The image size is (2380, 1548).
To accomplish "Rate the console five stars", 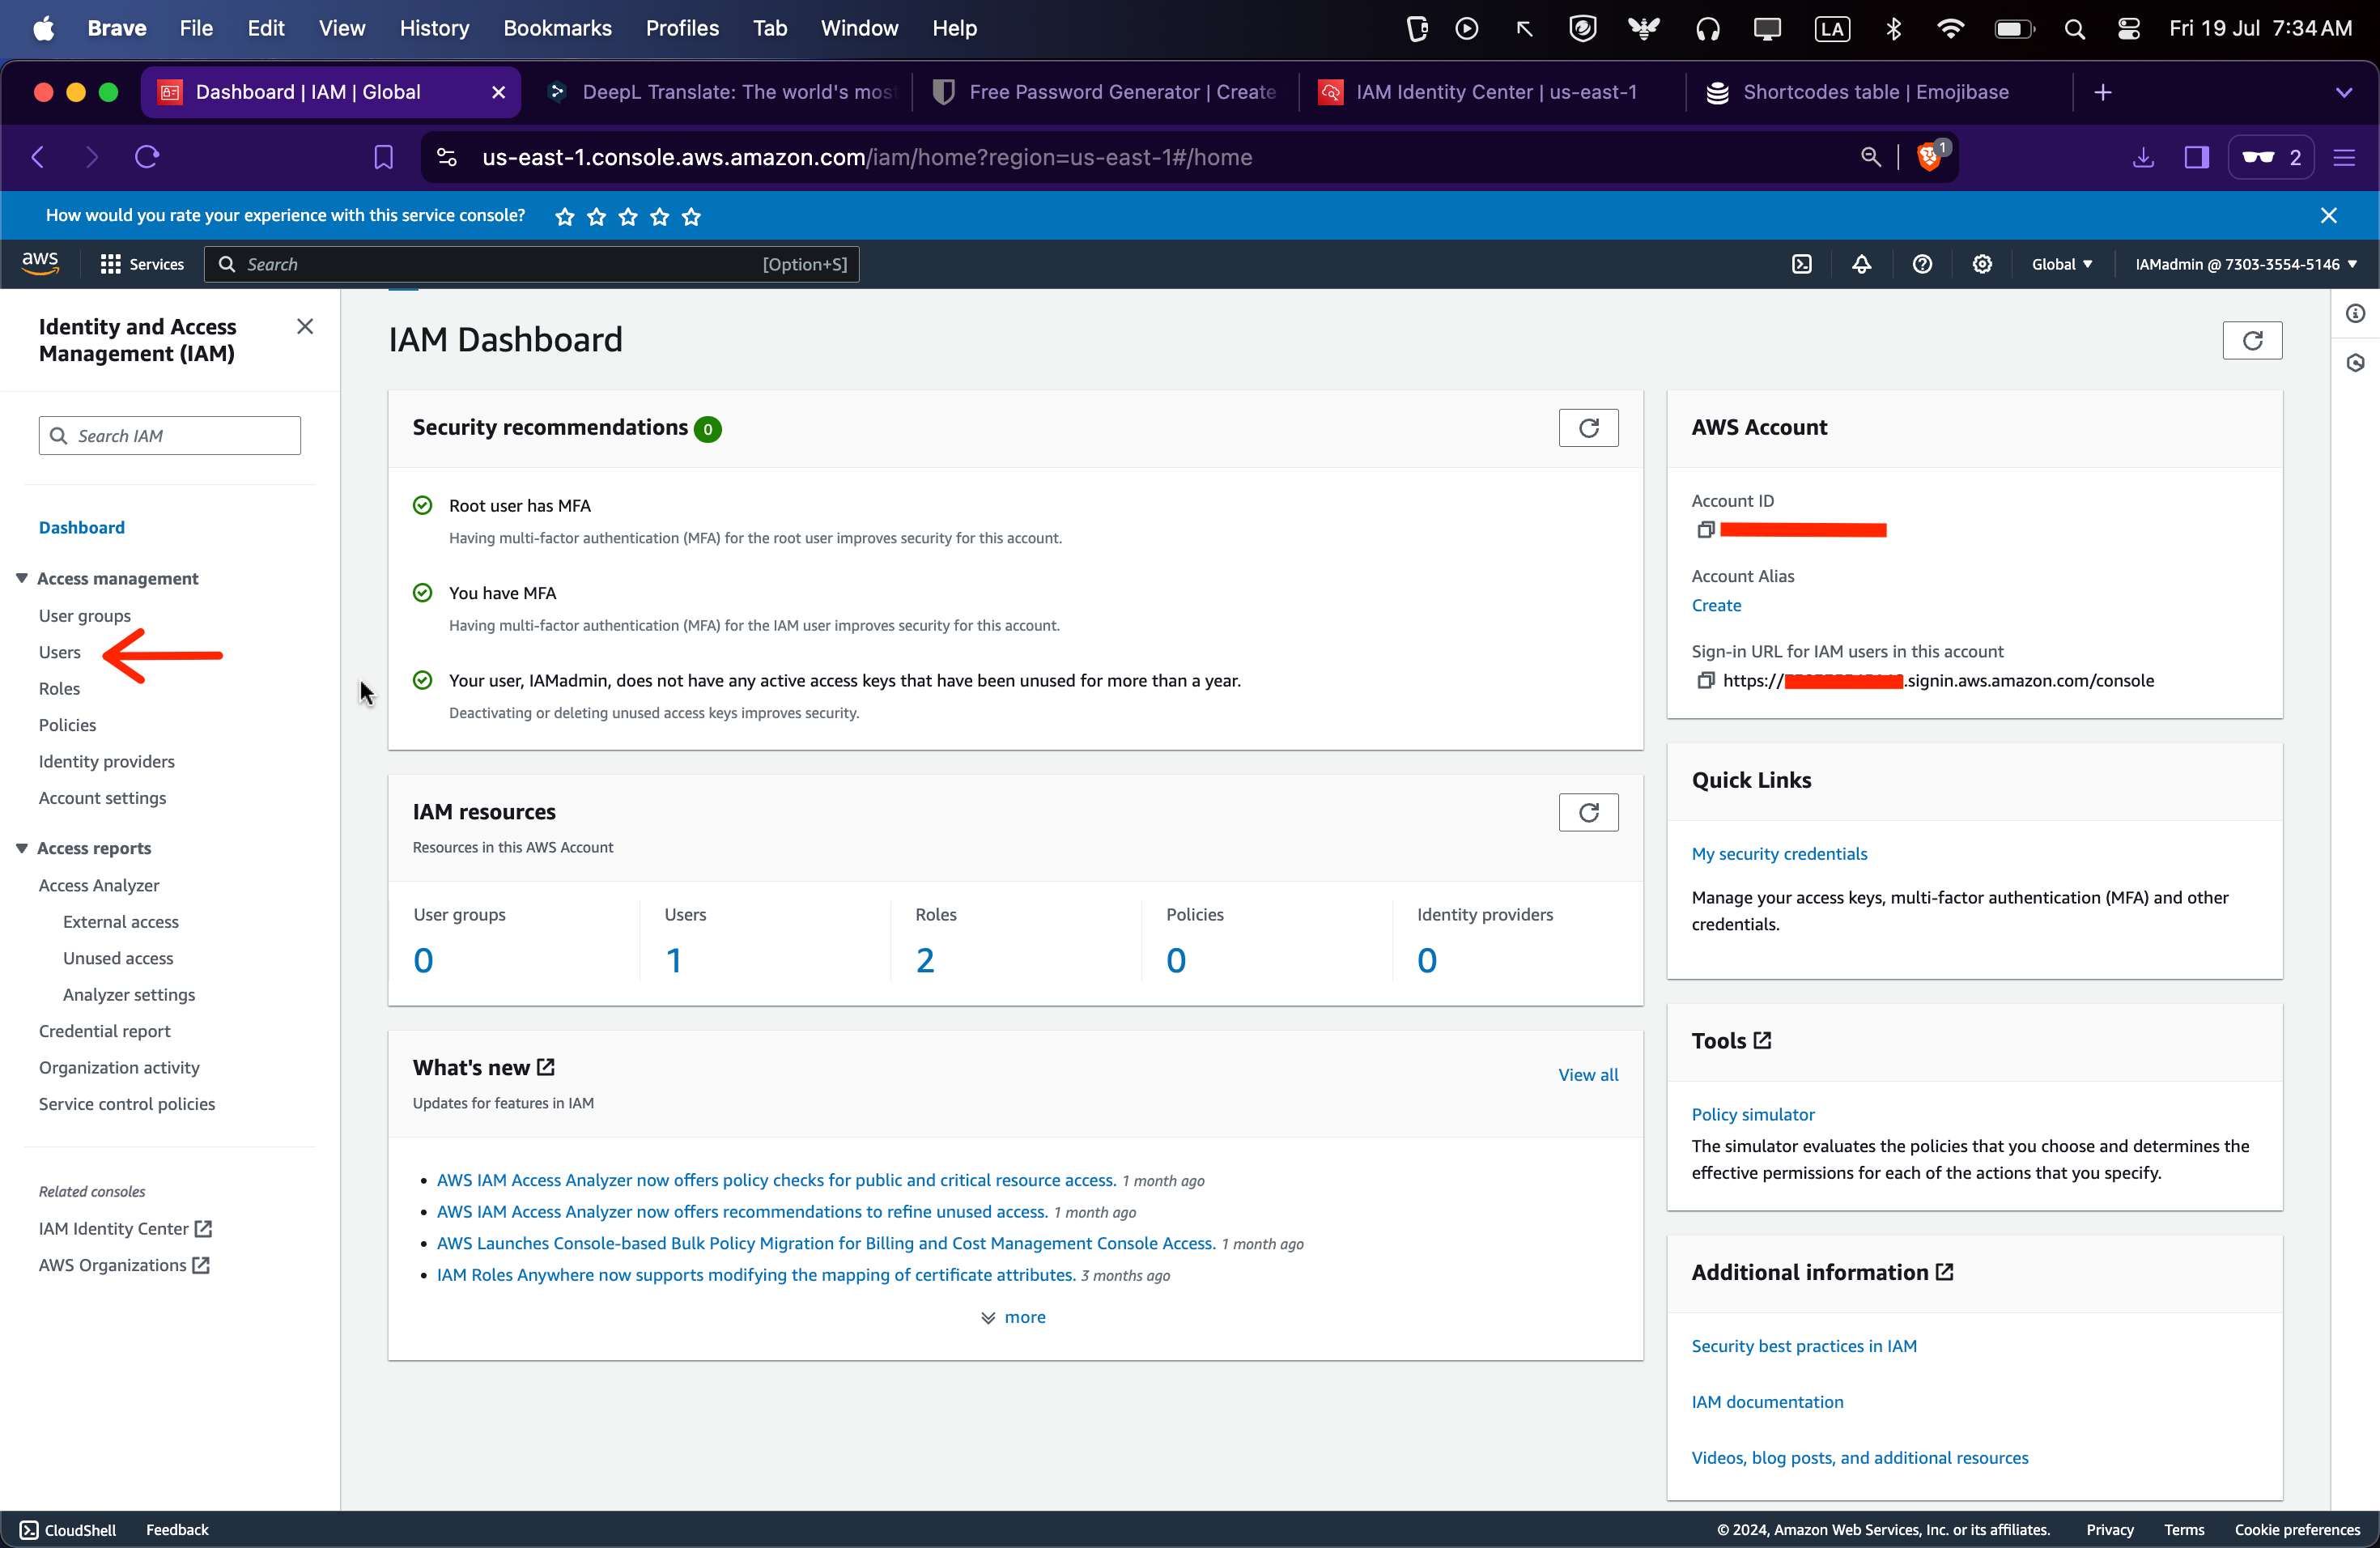I will click(x=691, y=216).
